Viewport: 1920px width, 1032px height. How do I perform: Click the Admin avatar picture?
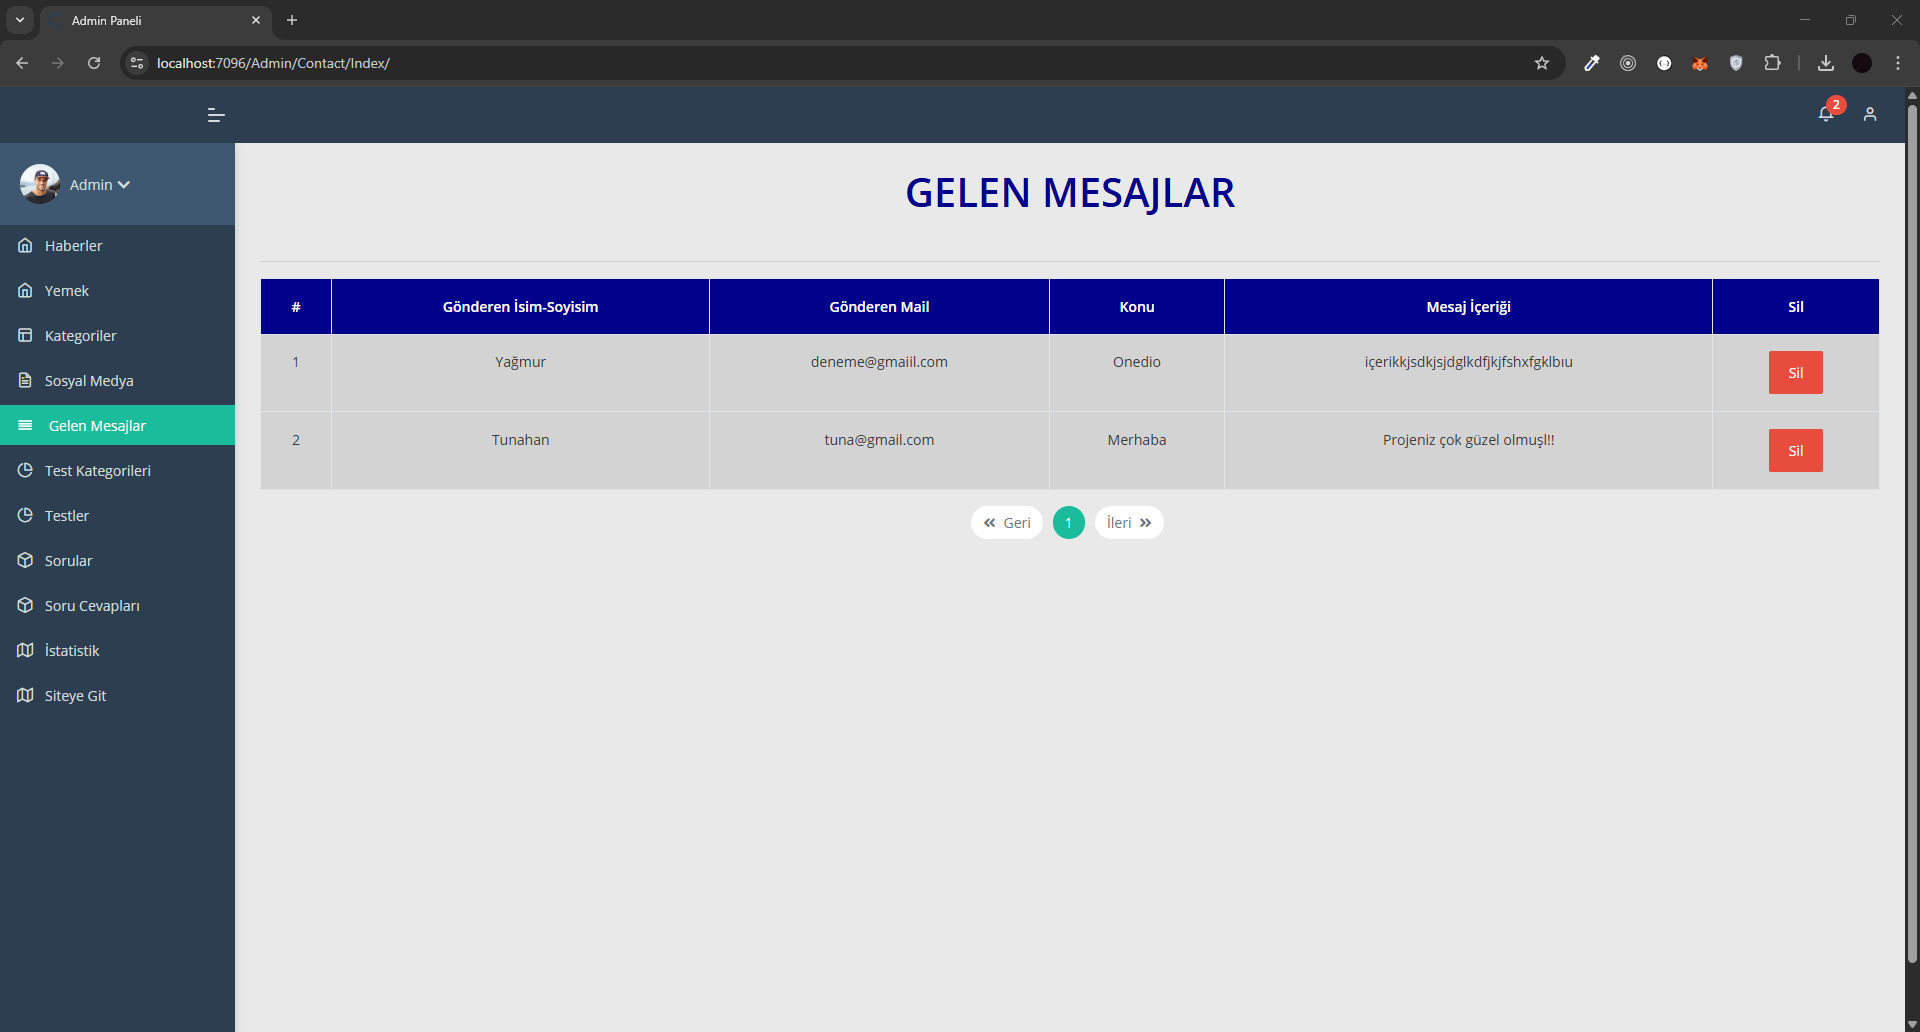[40, 184]
